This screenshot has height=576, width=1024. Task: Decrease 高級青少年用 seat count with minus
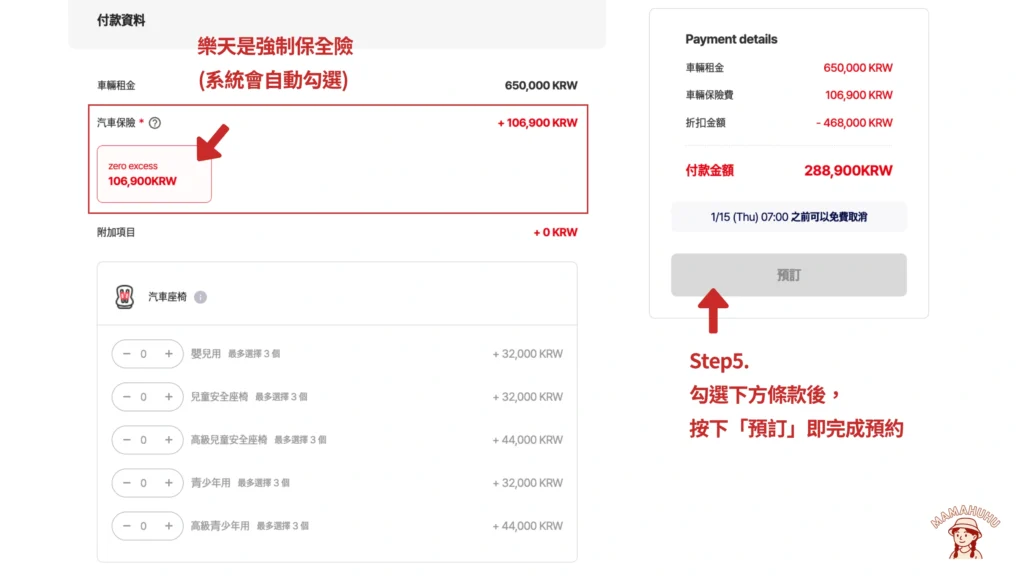click(126, 526)
